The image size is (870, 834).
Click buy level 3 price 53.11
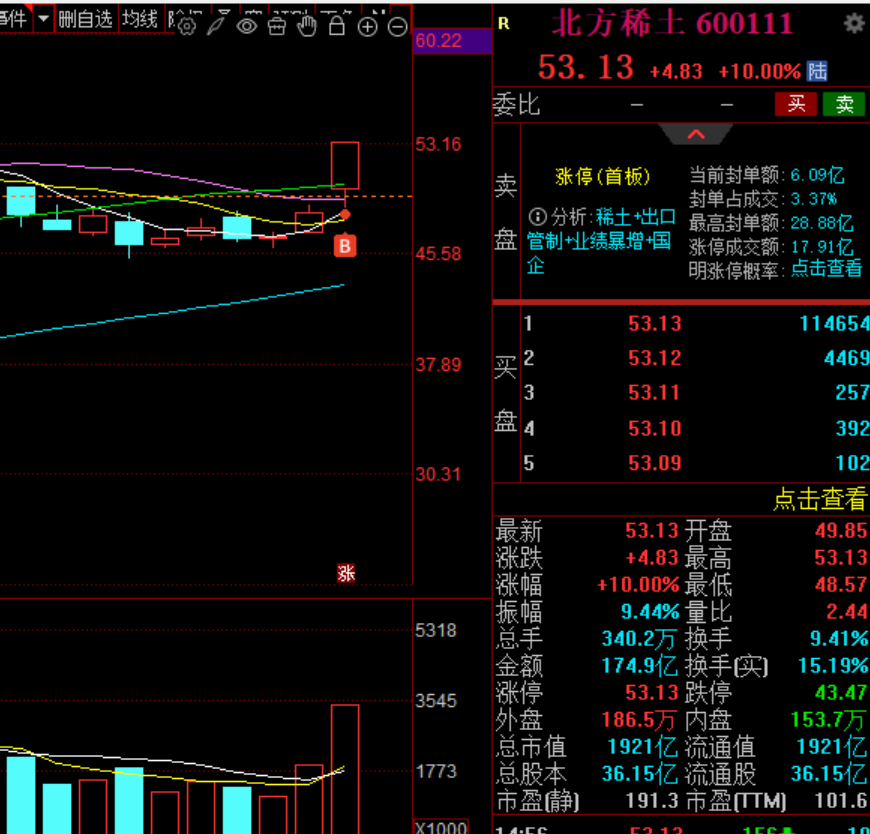(x=654, y=393)
